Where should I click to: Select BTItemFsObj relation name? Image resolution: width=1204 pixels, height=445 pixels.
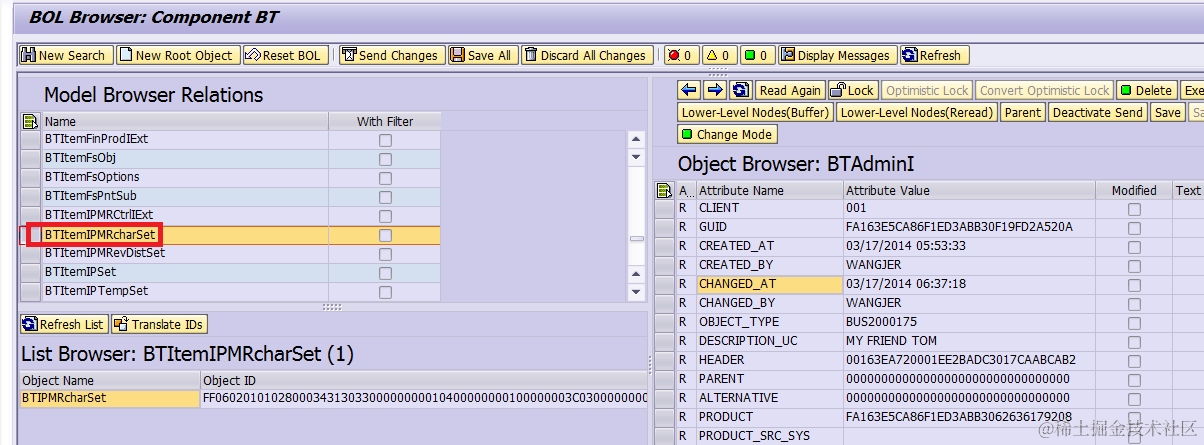81,158
